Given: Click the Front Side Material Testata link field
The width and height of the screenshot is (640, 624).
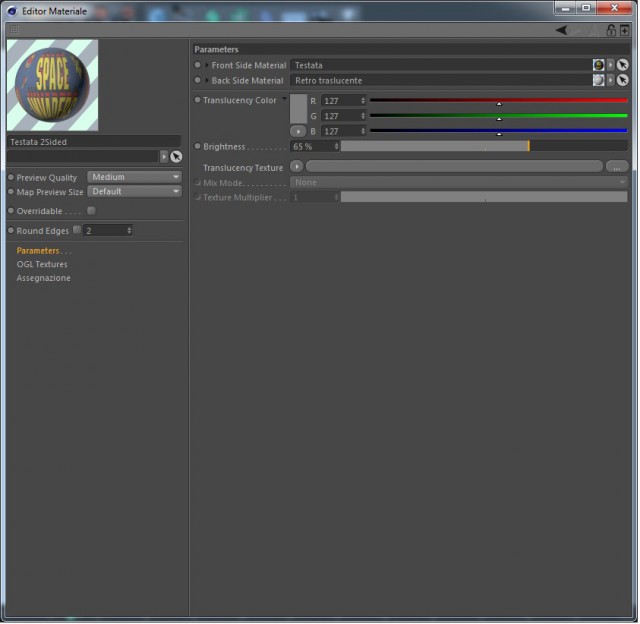Looking at the screenshot, I should coord(441,65).
